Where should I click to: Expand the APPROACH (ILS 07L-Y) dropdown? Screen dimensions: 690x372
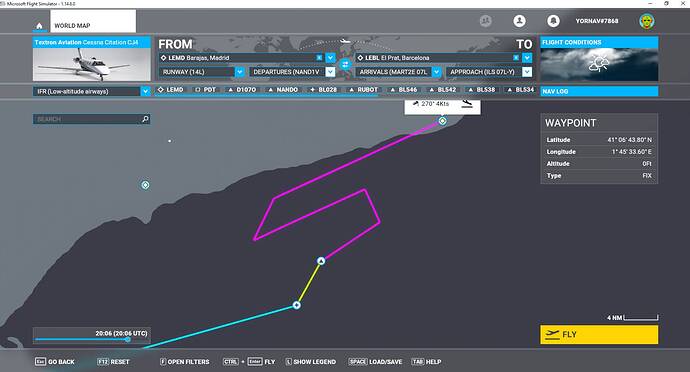pos(527,72)
